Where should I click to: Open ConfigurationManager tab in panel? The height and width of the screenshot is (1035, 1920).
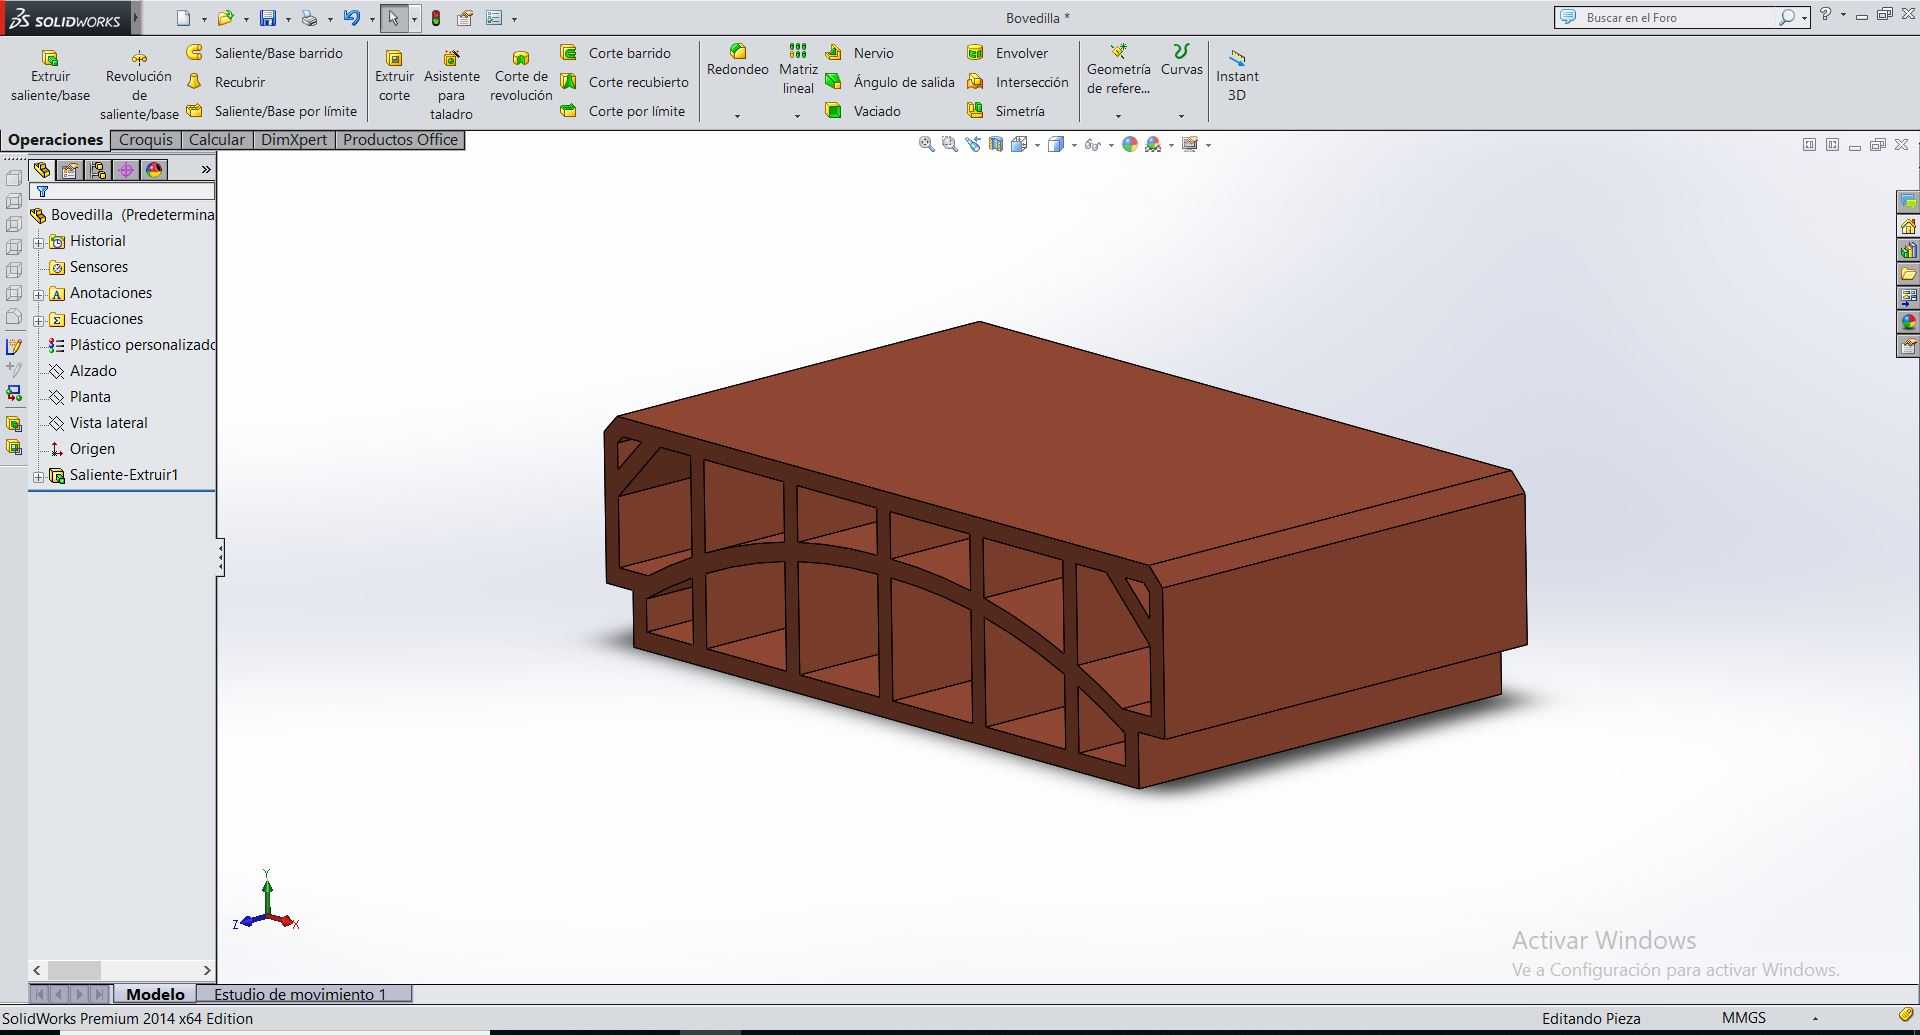[x=98, y=170]
